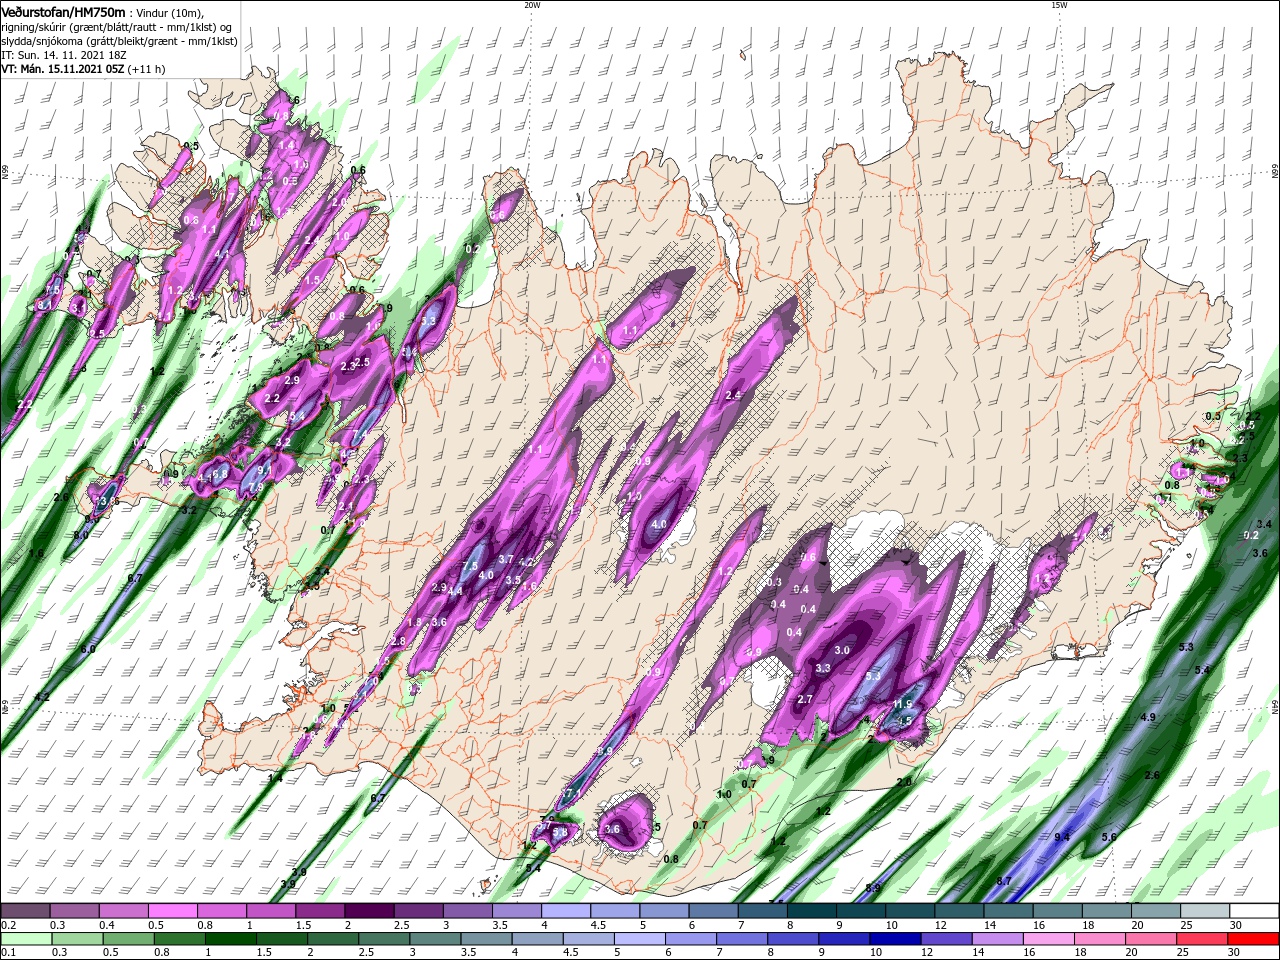The width and height of the screenshot is (1280, 960).
Task: Click the 7.5 snowfall value on the map
Action: pyautogui.click(x=469, y=567)
